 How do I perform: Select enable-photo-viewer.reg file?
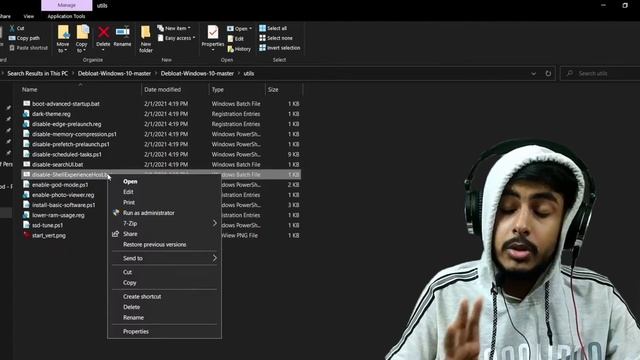click(x=63, y=195)
